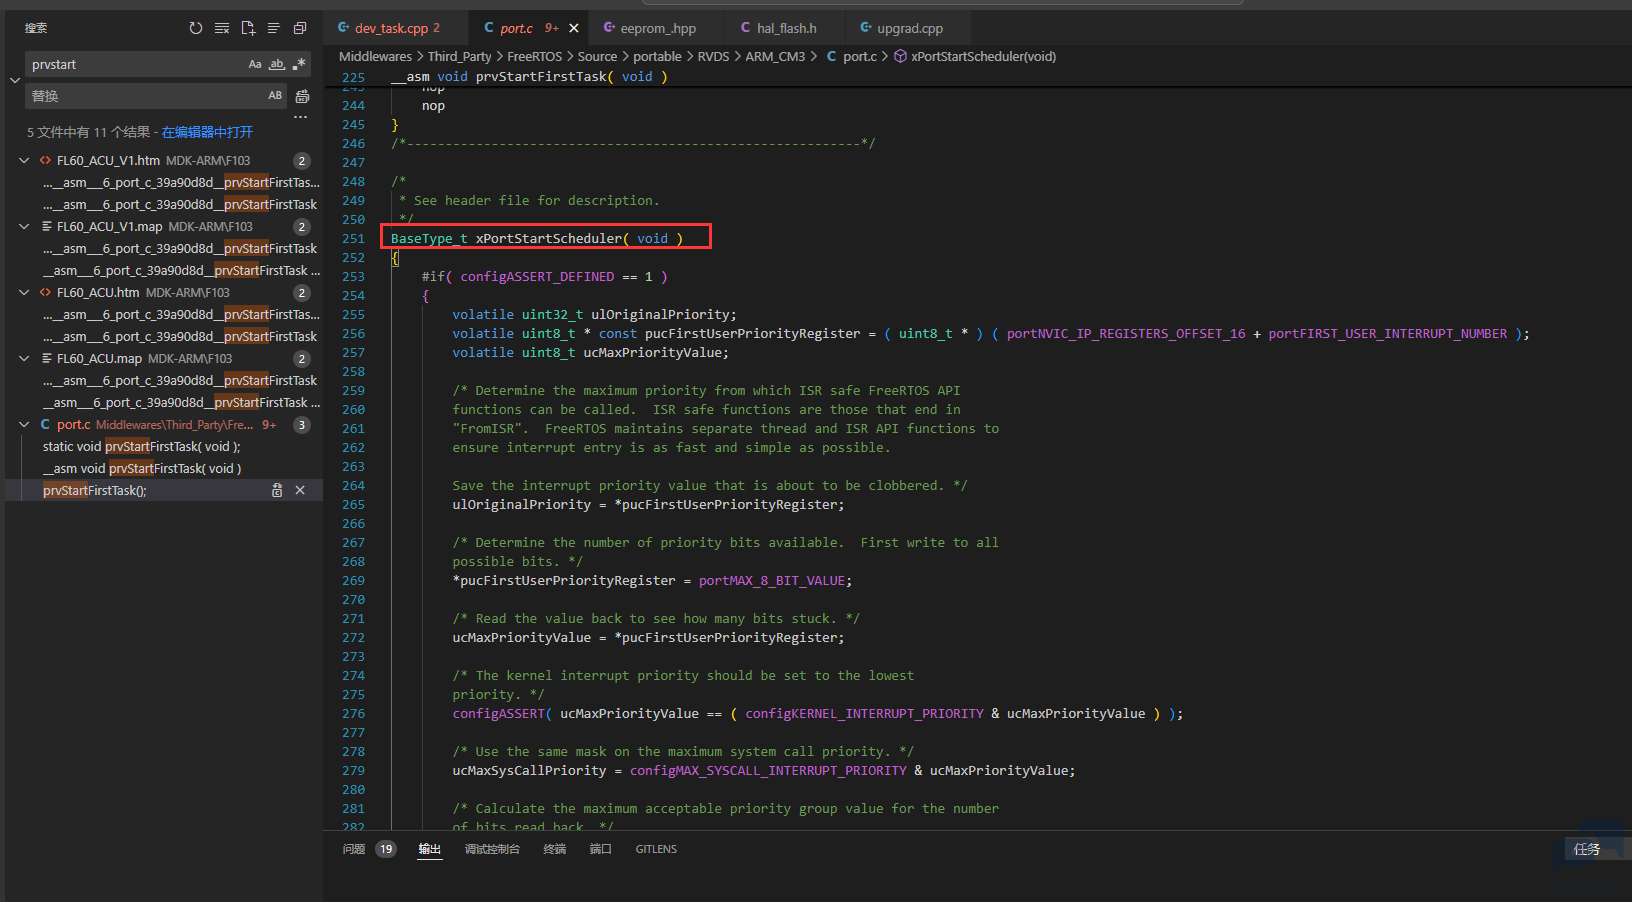
Task: Switch results to tree view
Action: point(274,28)
